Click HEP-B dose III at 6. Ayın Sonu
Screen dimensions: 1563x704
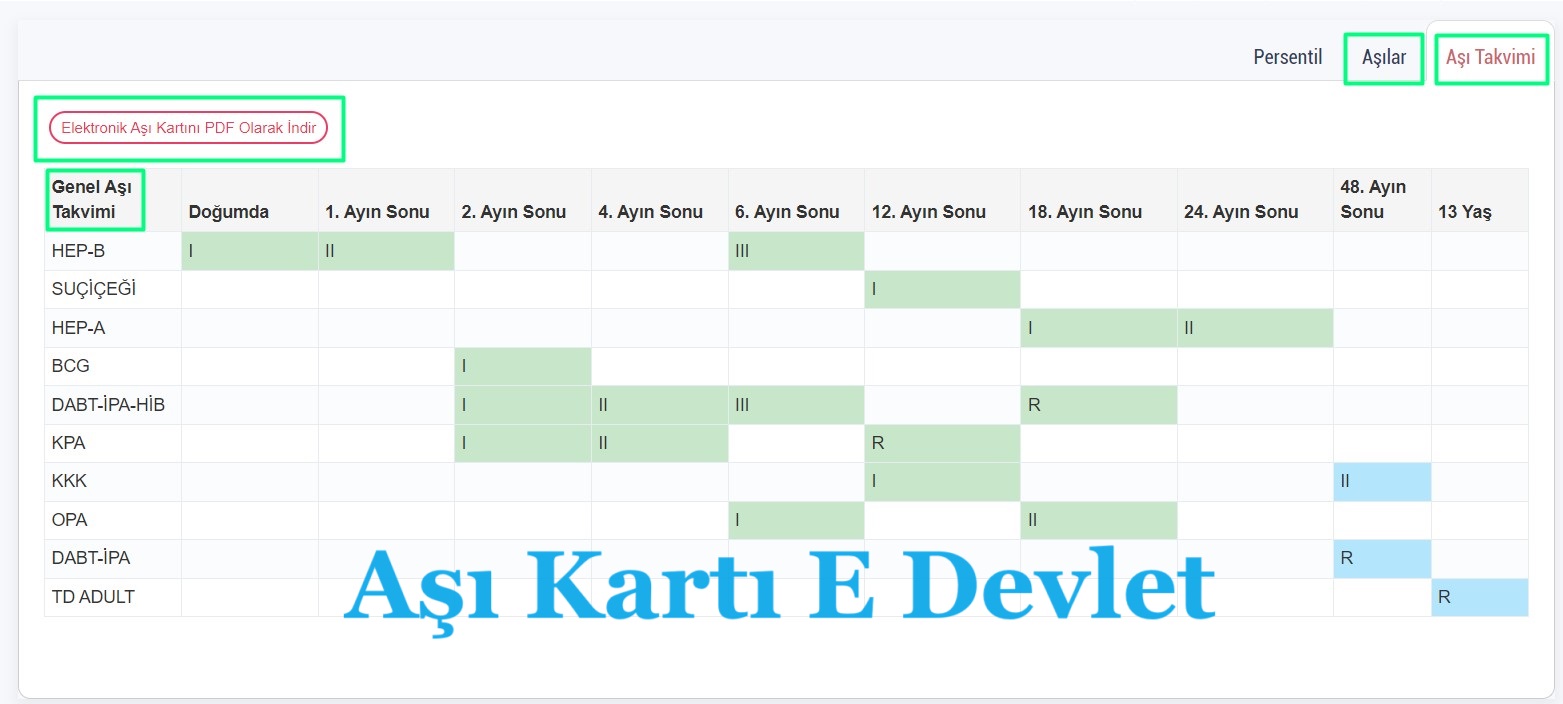(x=796, y=251)
